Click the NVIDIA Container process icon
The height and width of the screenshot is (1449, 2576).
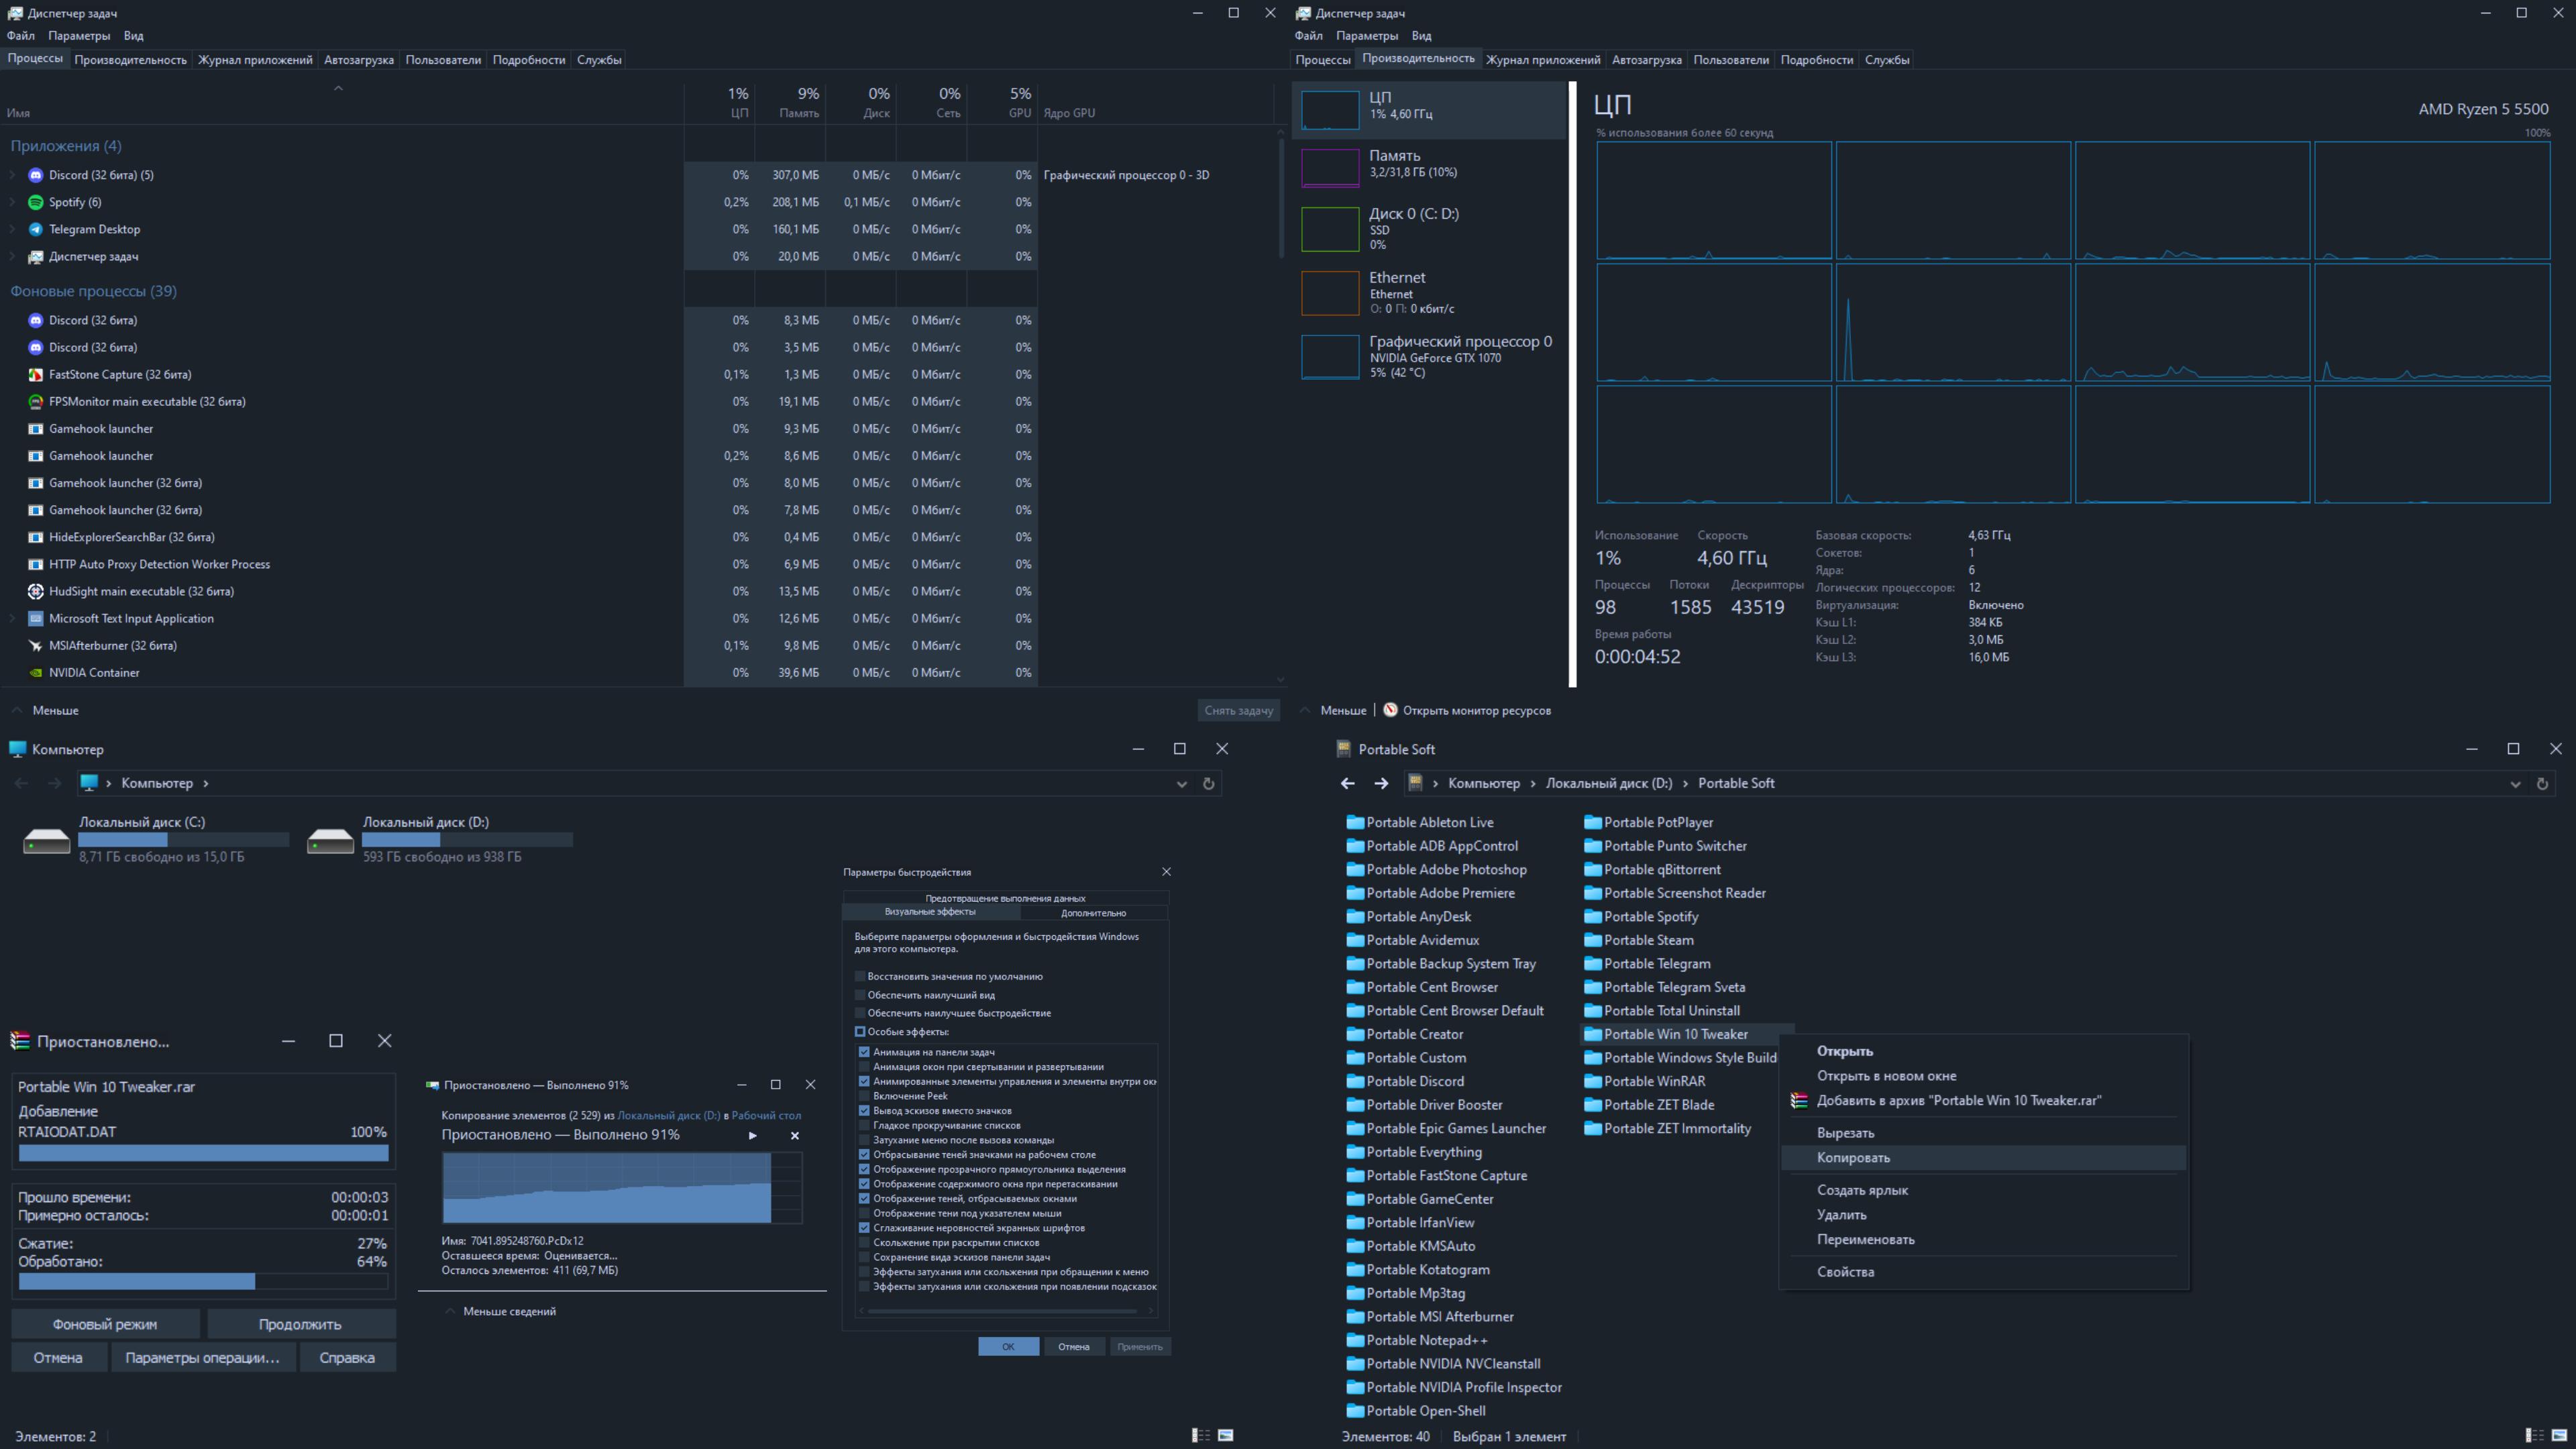[35, 672]
